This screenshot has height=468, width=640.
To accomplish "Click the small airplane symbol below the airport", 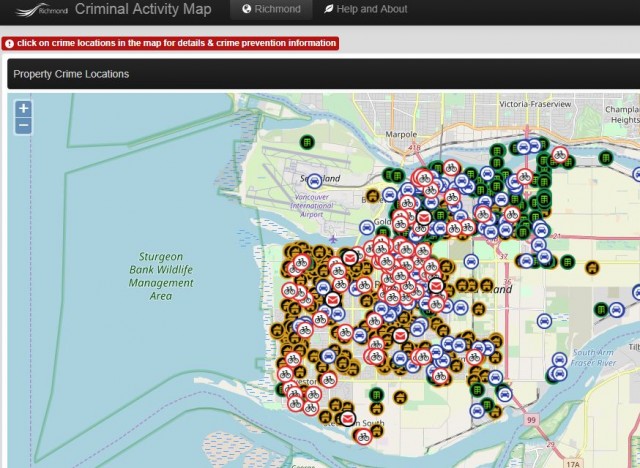I will coord(333,239).
